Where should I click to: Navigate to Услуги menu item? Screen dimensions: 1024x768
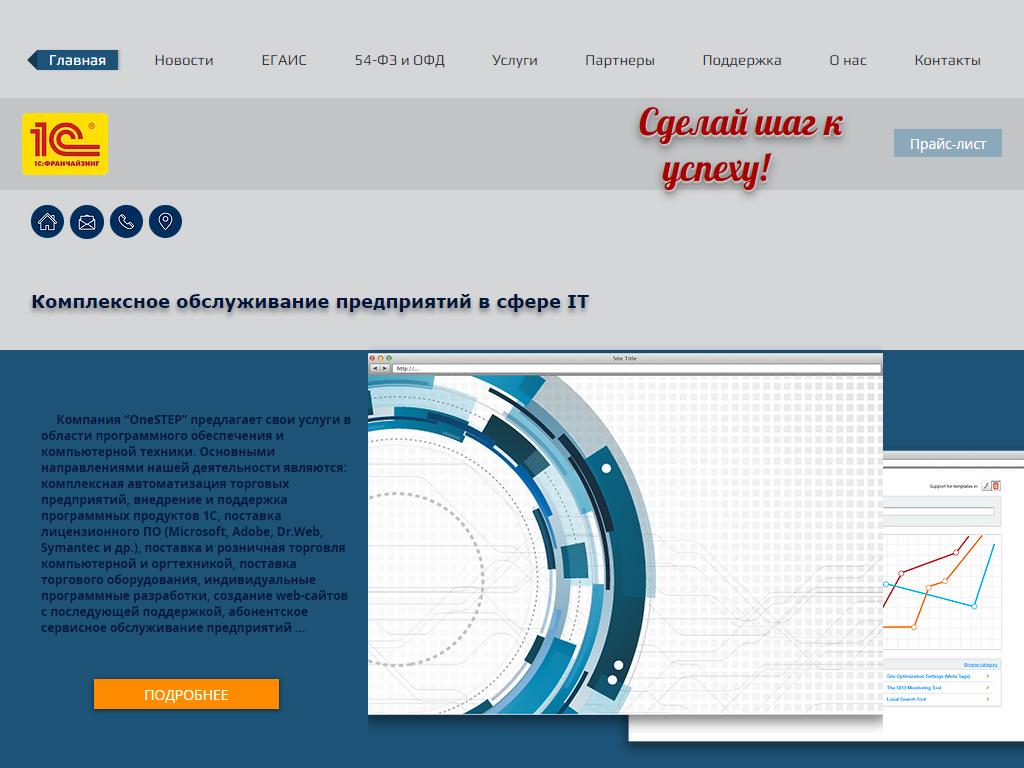tap(515, 60)
